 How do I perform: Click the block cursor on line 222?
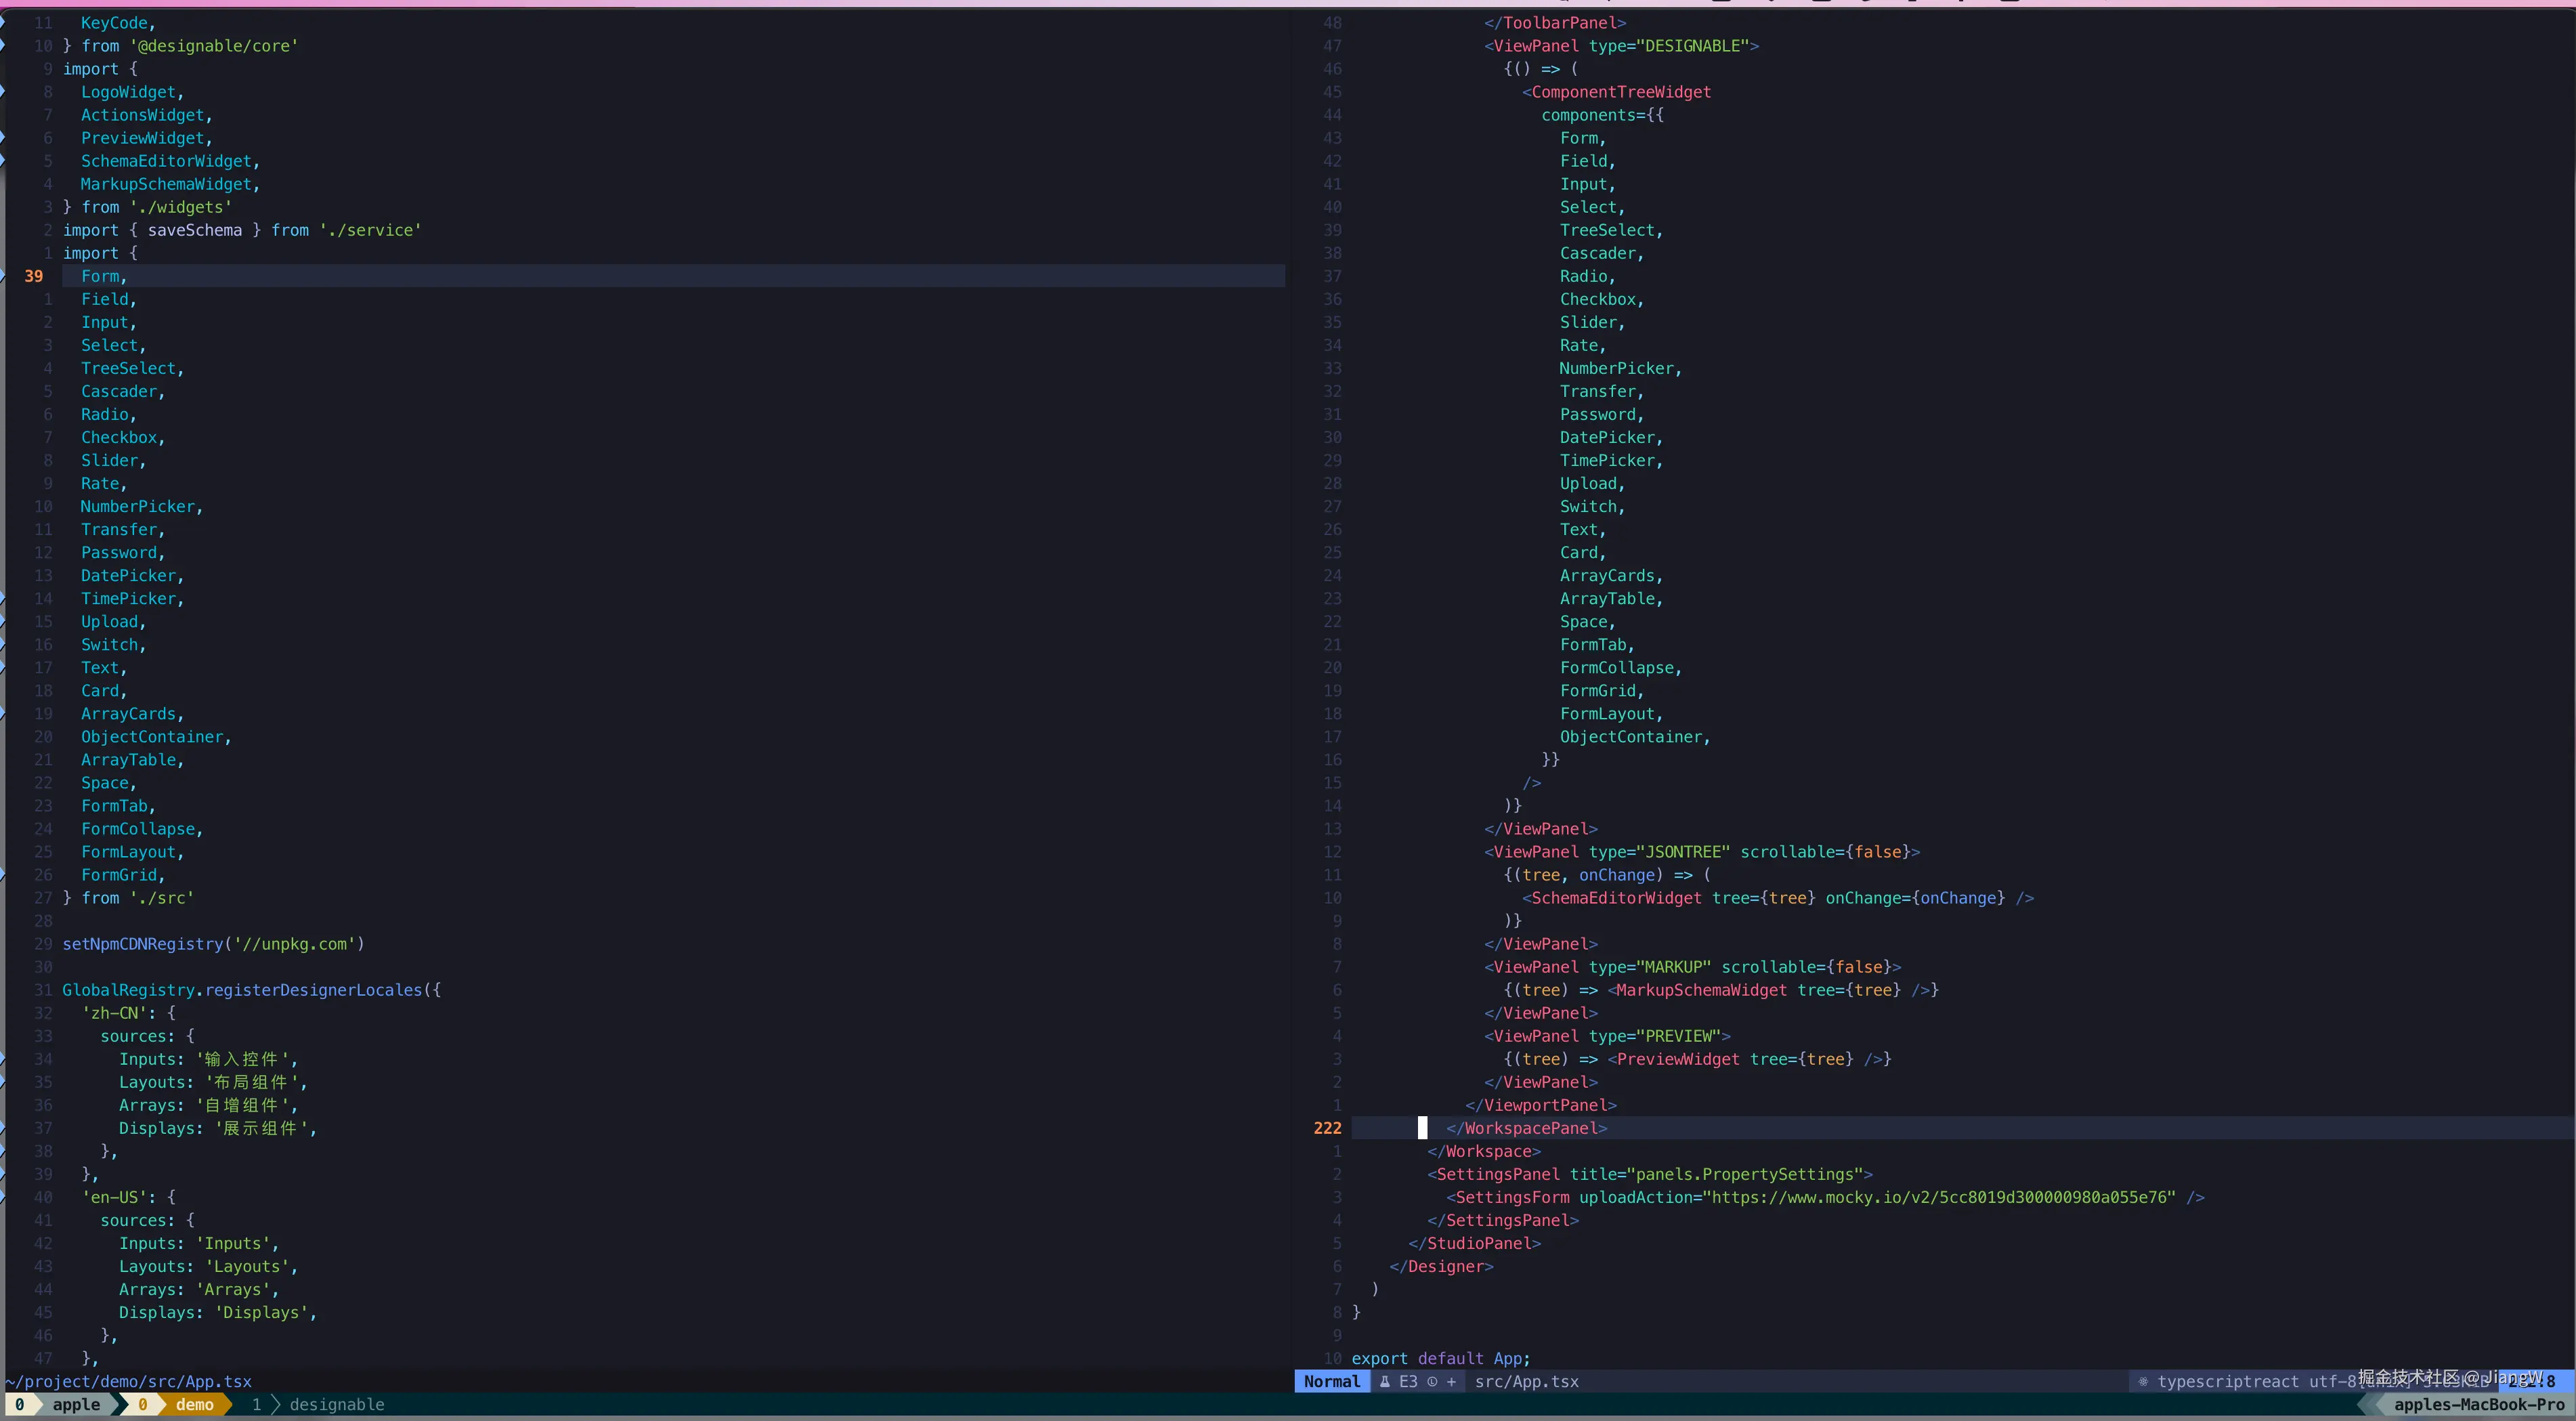[x=1422, y=1128]
